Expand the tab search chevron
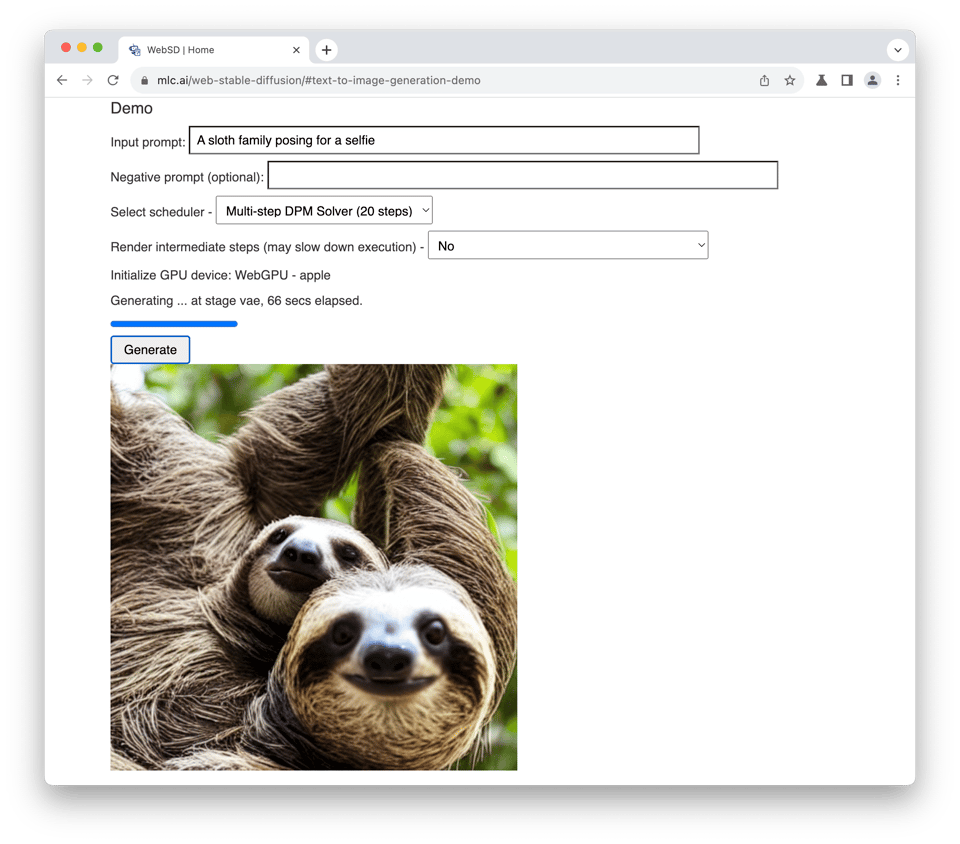The height and width of the screenshot is (844, 960). point(897,50)
